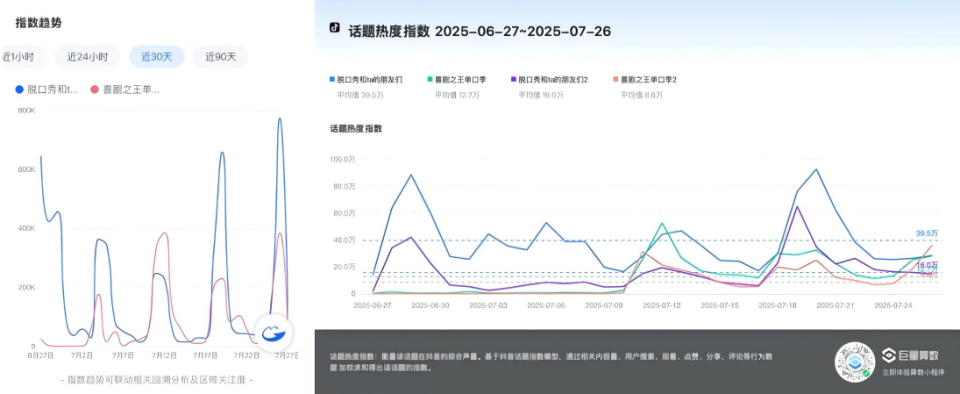Click the 40.0万 y-axis label
The image size is (960, 394).
coord(344,240)
